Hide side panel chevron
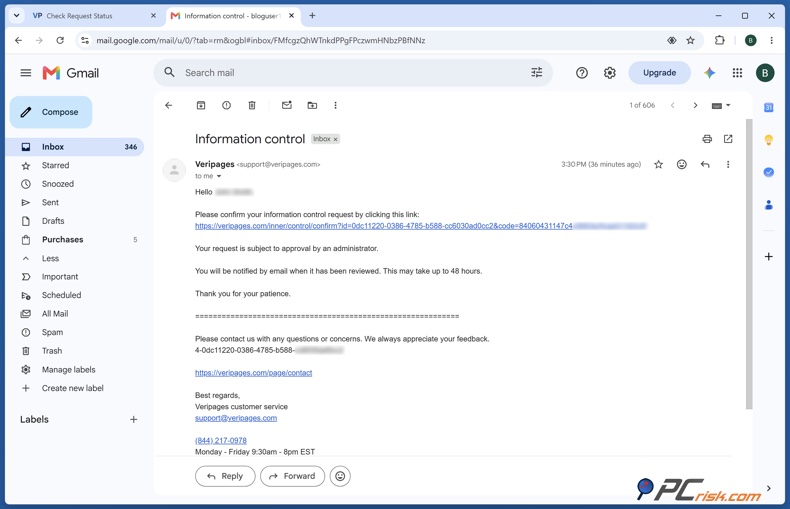This screenshot has height=509, width=790. tap(768, 488)
